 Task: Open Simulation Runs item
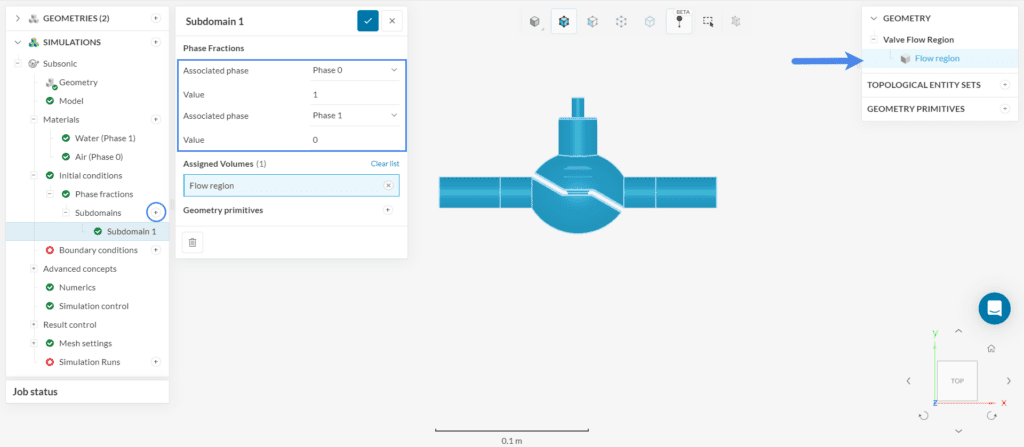coord(89,362)
